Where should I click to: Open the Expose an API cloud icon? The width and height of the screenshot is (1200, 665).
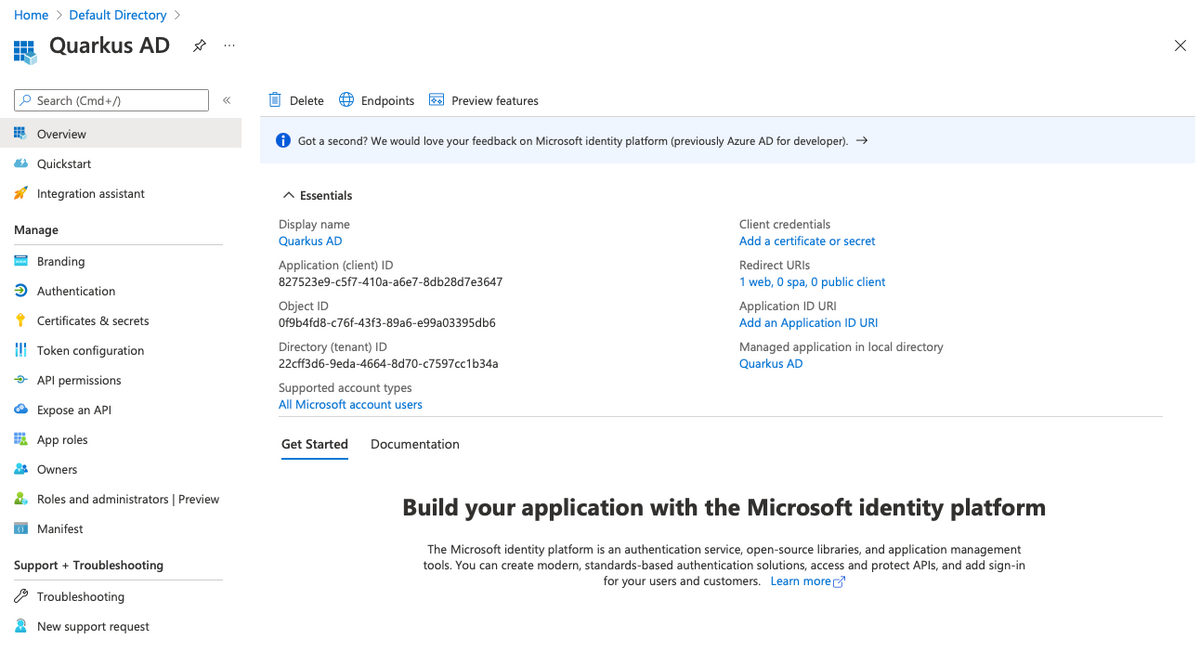20,410
